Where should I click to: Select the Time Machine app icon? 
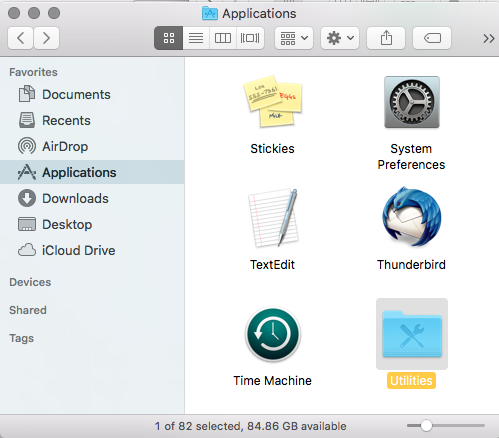coord(273,334)
